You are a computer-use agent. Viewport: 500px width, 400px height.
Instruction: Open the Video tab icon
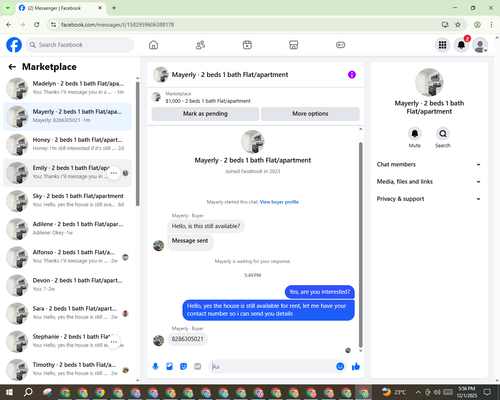click(x=247, y=45)
